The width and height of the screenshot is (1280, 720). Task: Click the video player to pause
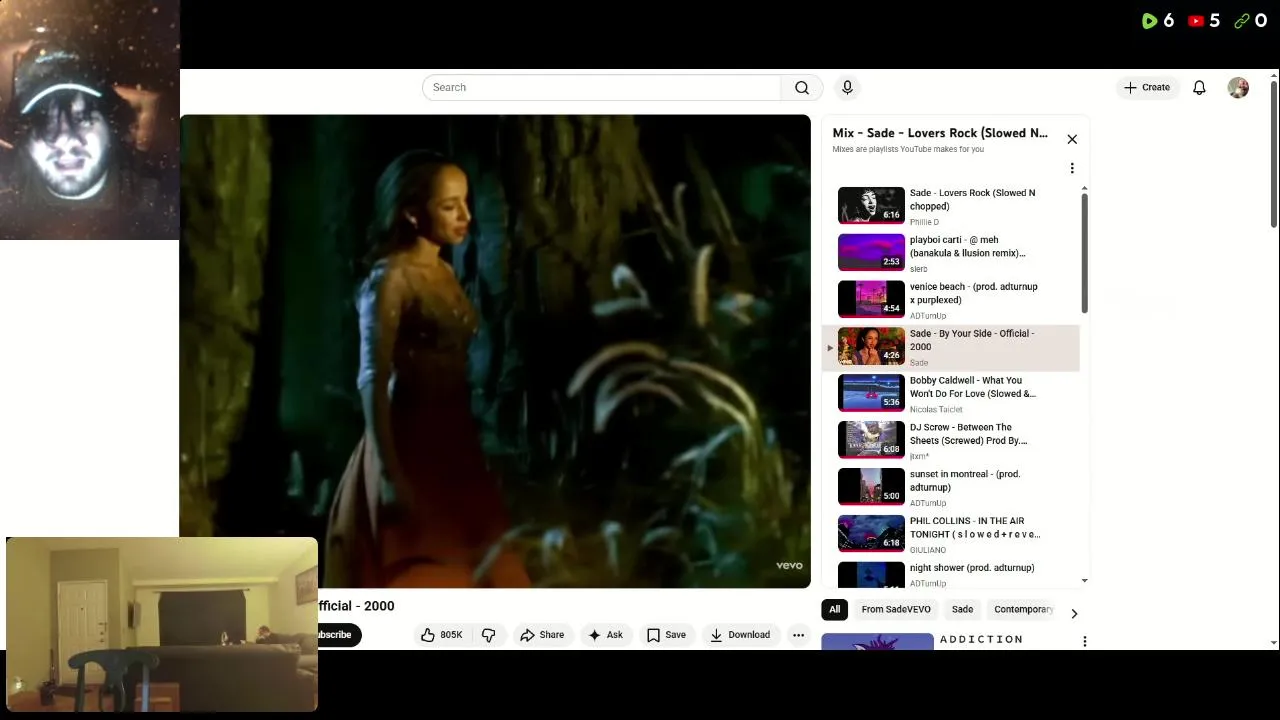point(496,351)
